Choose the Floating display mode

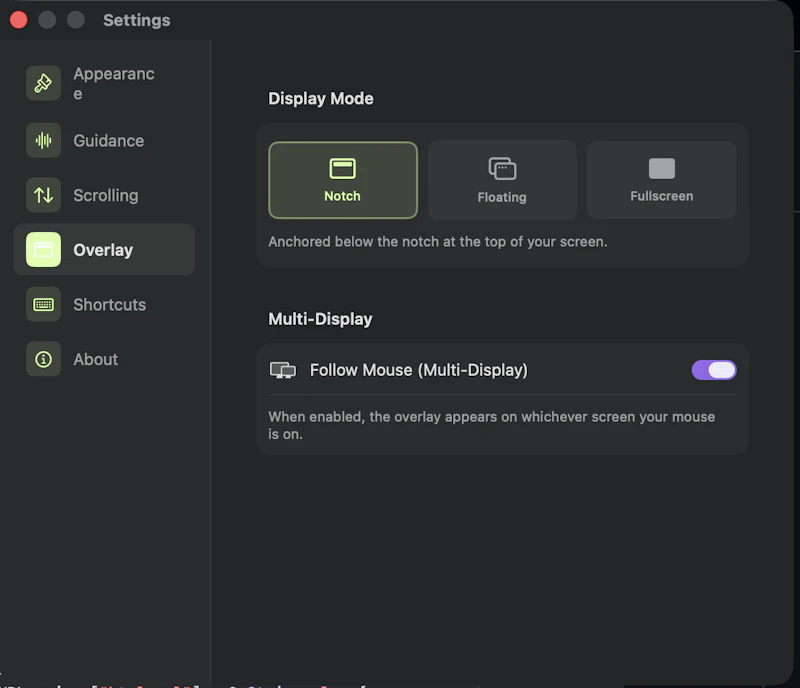[503, 180]
